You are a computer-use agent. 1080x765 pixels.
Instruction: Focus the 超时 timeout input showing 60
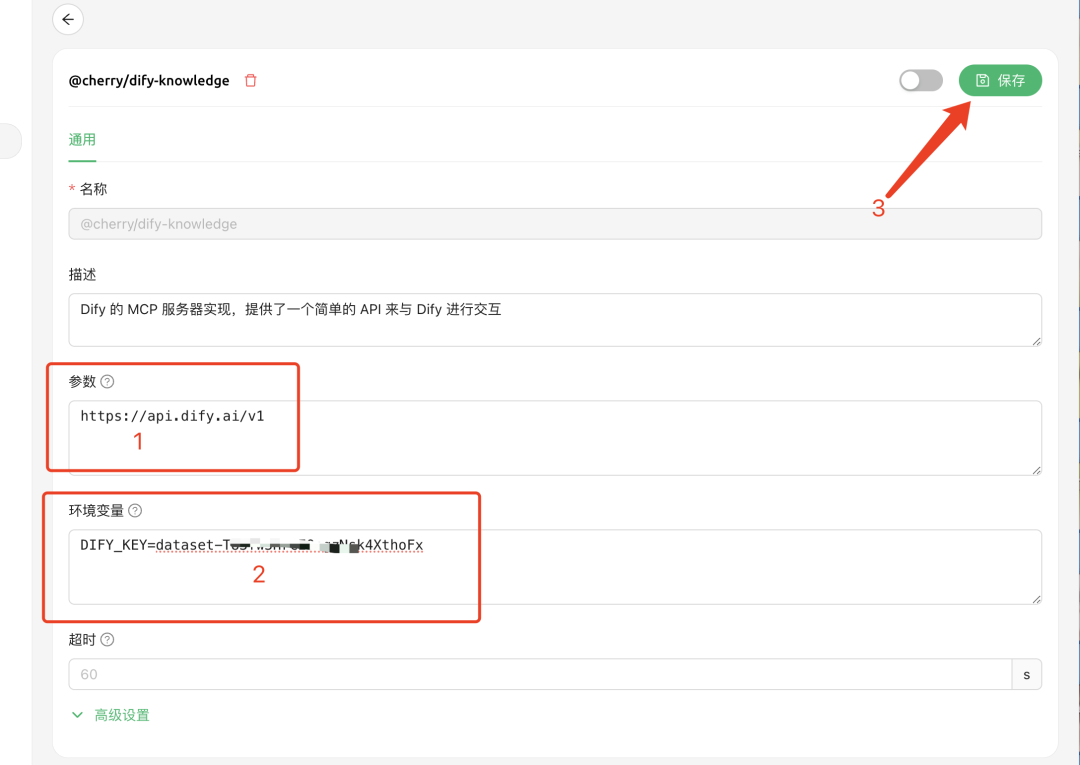(540, 674)
